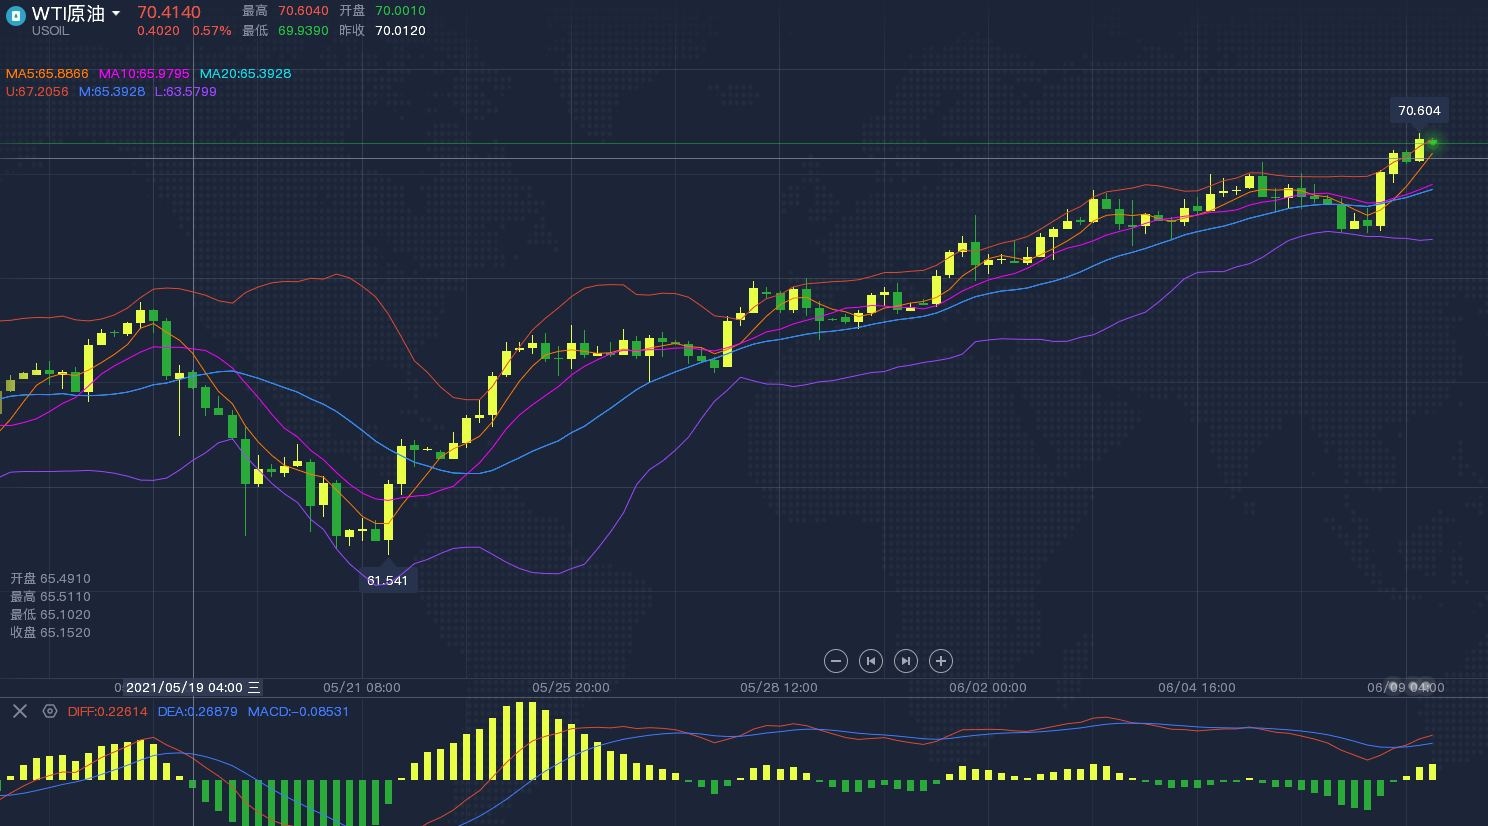
Task: Click the 61.541 low price marker
Action: click(x=387, y=581)
